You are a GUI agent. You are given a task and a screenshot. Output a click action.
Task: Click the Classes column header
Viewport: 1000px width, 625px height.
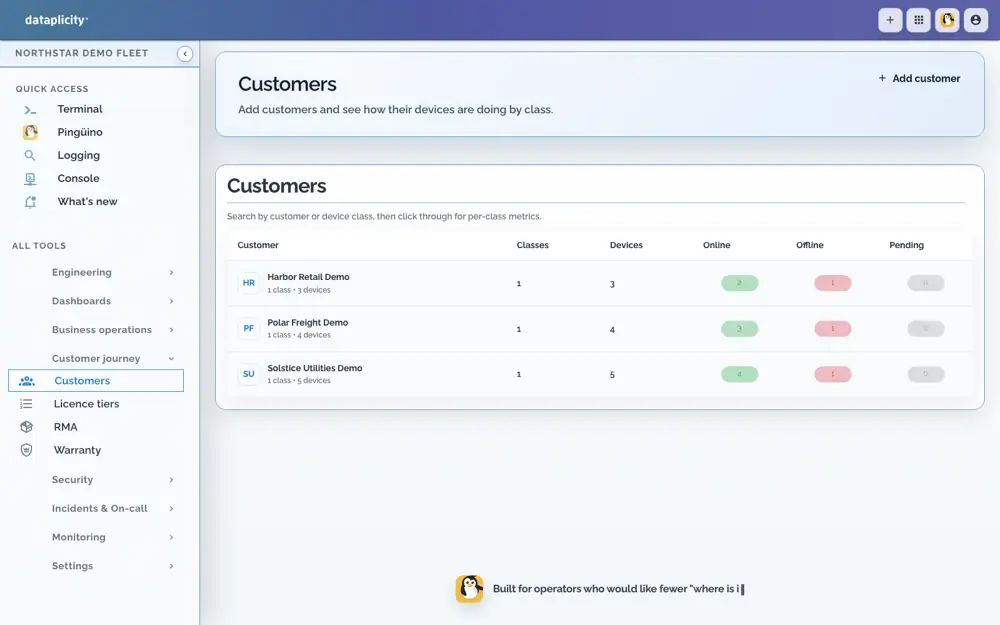point(533,245)
